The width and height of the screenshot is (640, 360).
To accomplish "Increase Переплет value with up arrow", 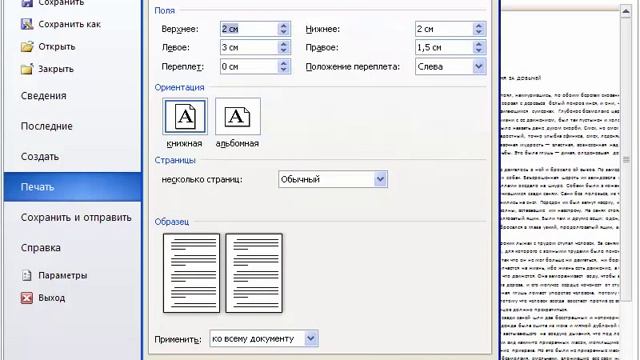I will pos(284,63).
